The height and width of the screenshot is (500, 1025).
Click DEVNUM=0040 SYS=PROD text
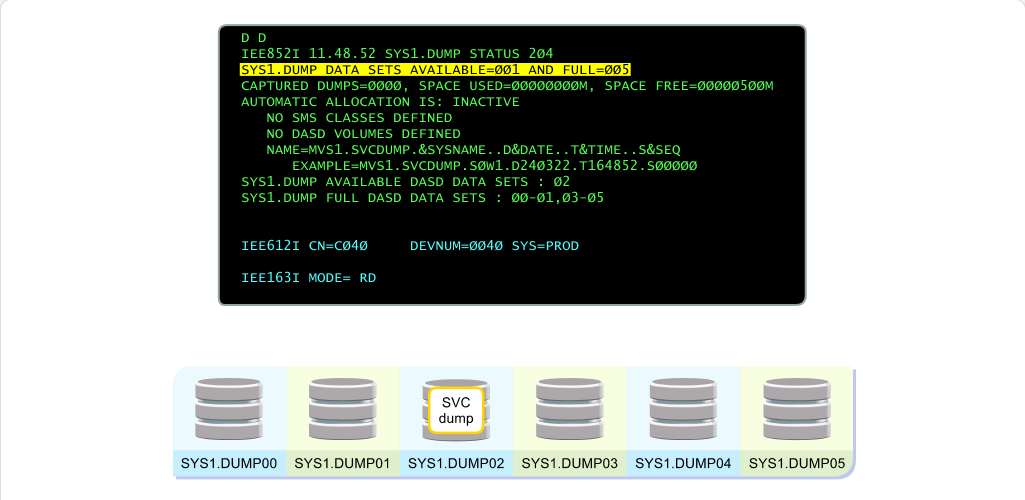pyautogui.click(x=494, y=246)
